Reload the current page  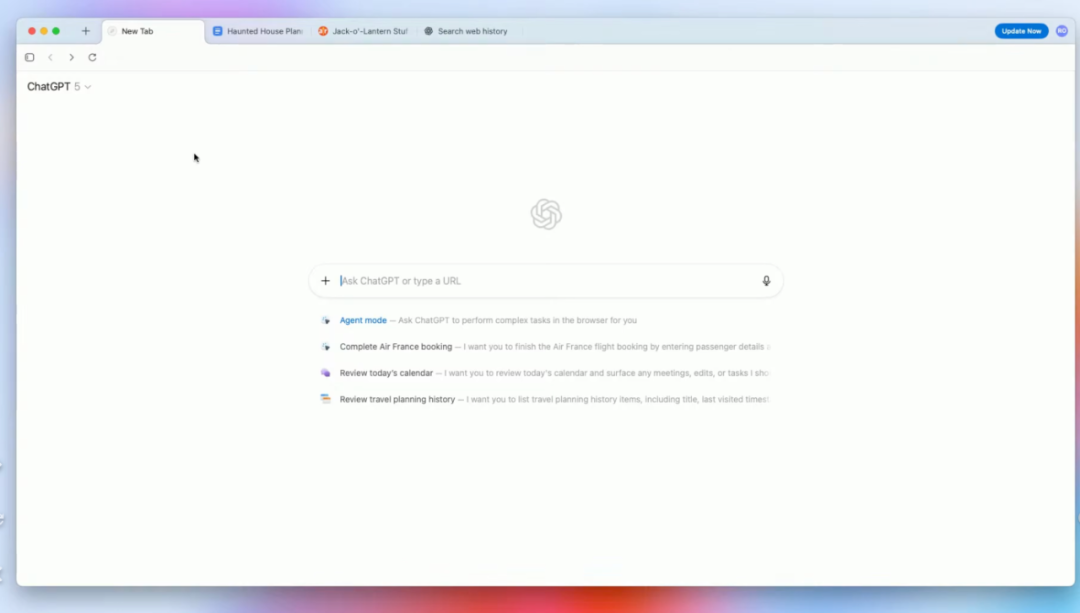click(92, 58)
